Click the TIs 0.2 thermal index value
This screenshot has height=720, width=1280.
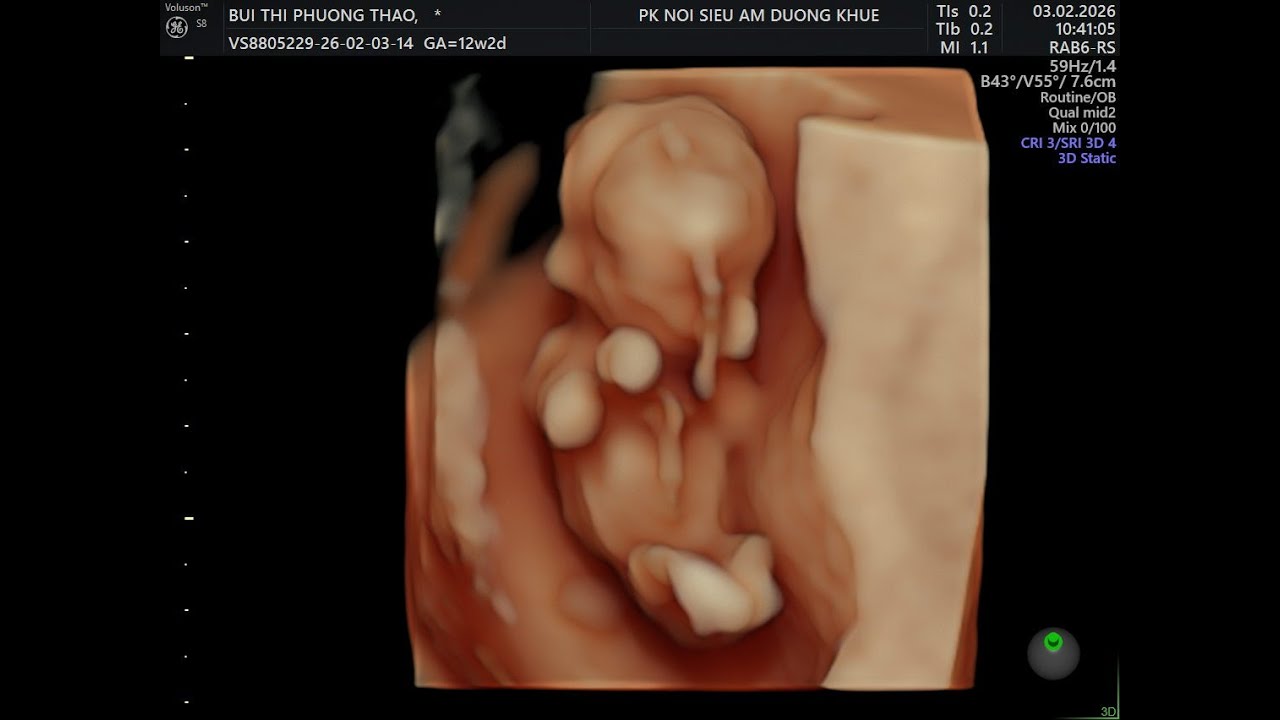click(x=963, y=11)
